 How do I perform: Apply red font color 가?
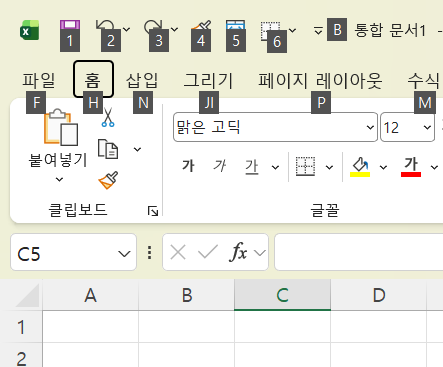tap(411, 166)
